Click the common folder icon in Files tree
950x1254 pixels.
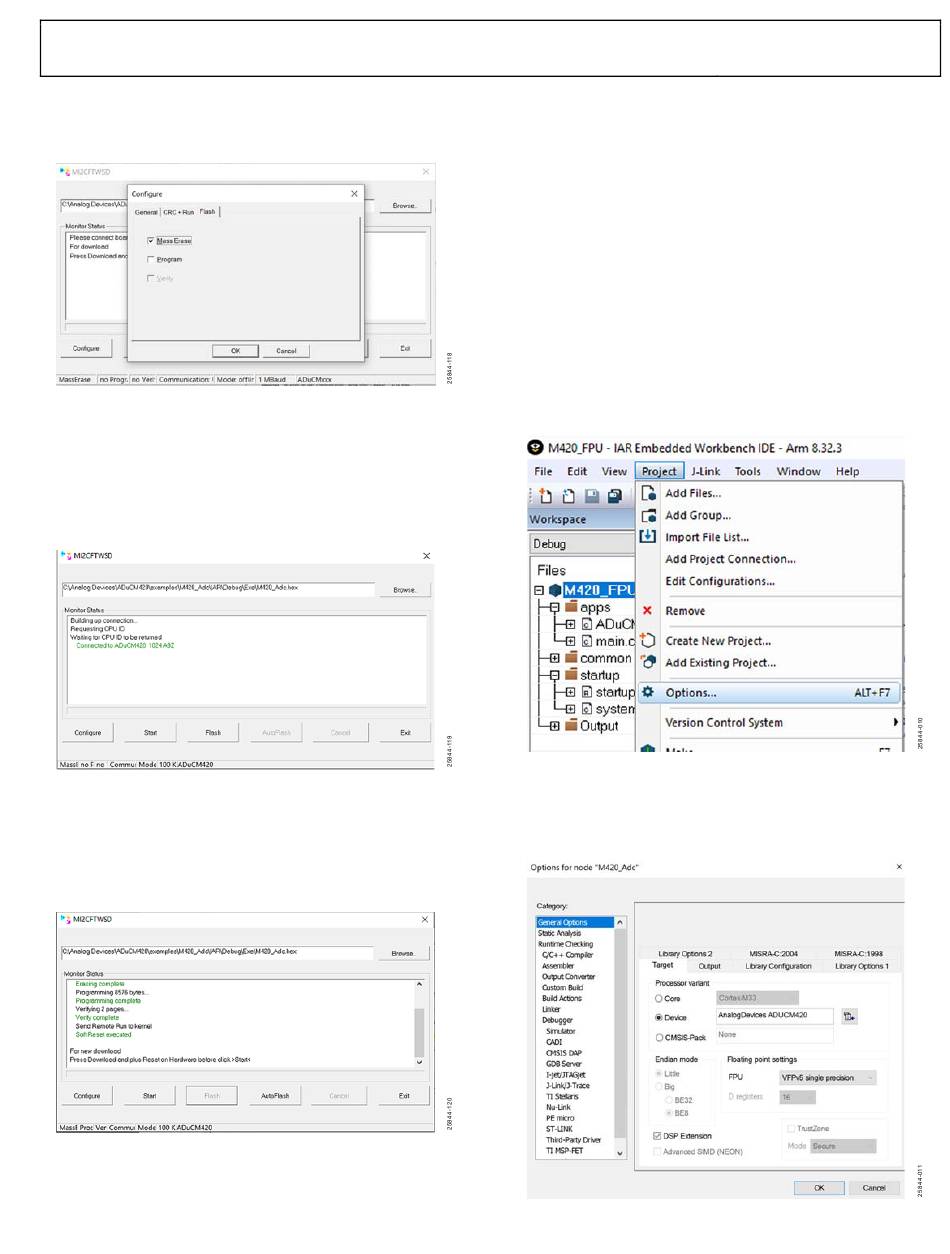570,658
